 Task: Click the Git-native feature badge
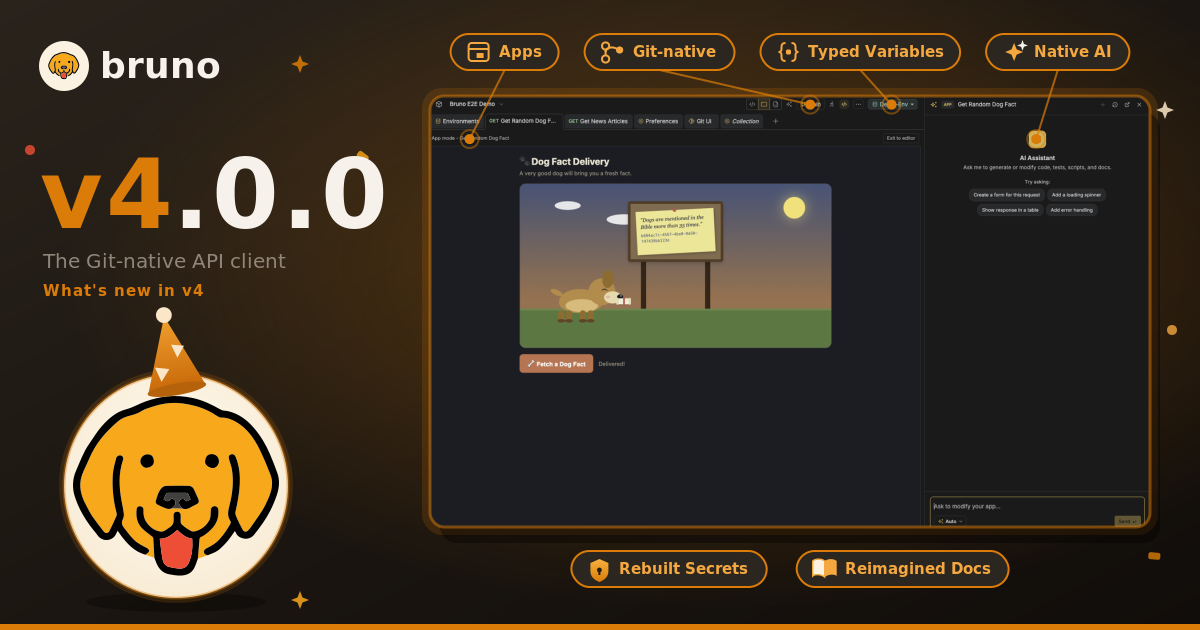(x=659, y=52)
